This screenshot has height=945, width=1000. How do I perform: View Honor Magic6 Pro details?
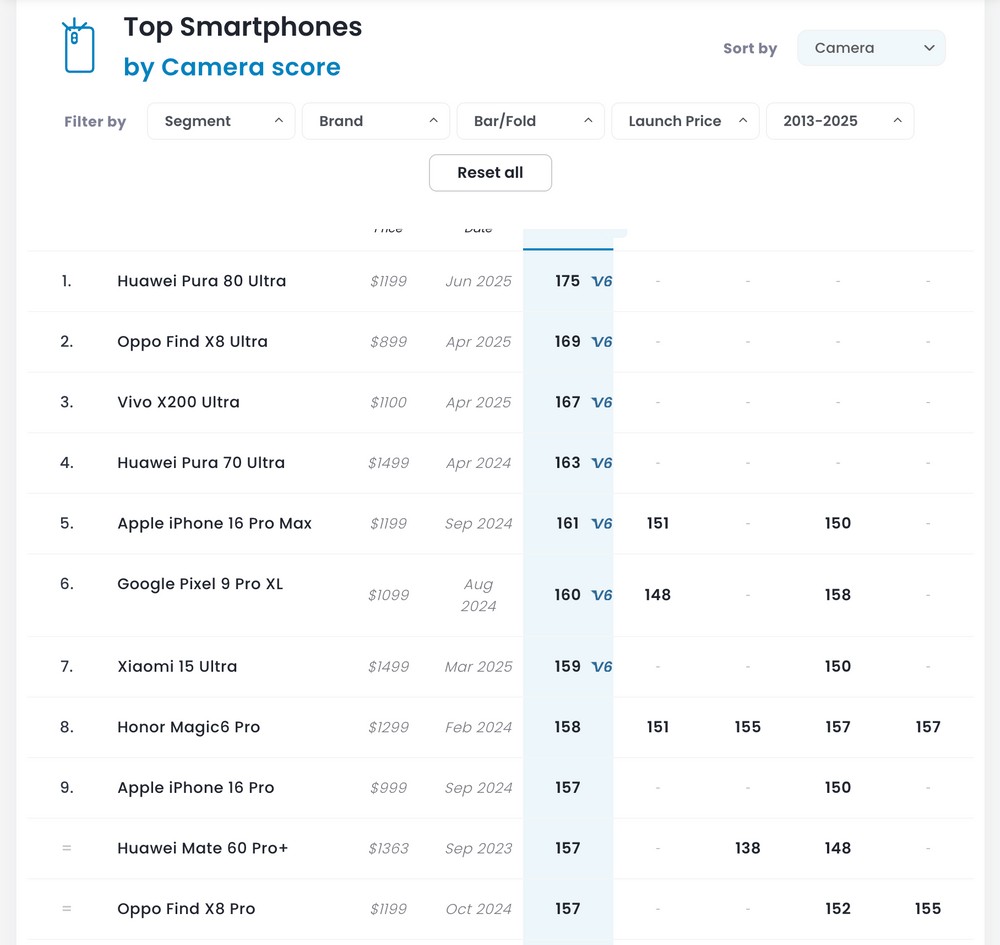[189, 727]
